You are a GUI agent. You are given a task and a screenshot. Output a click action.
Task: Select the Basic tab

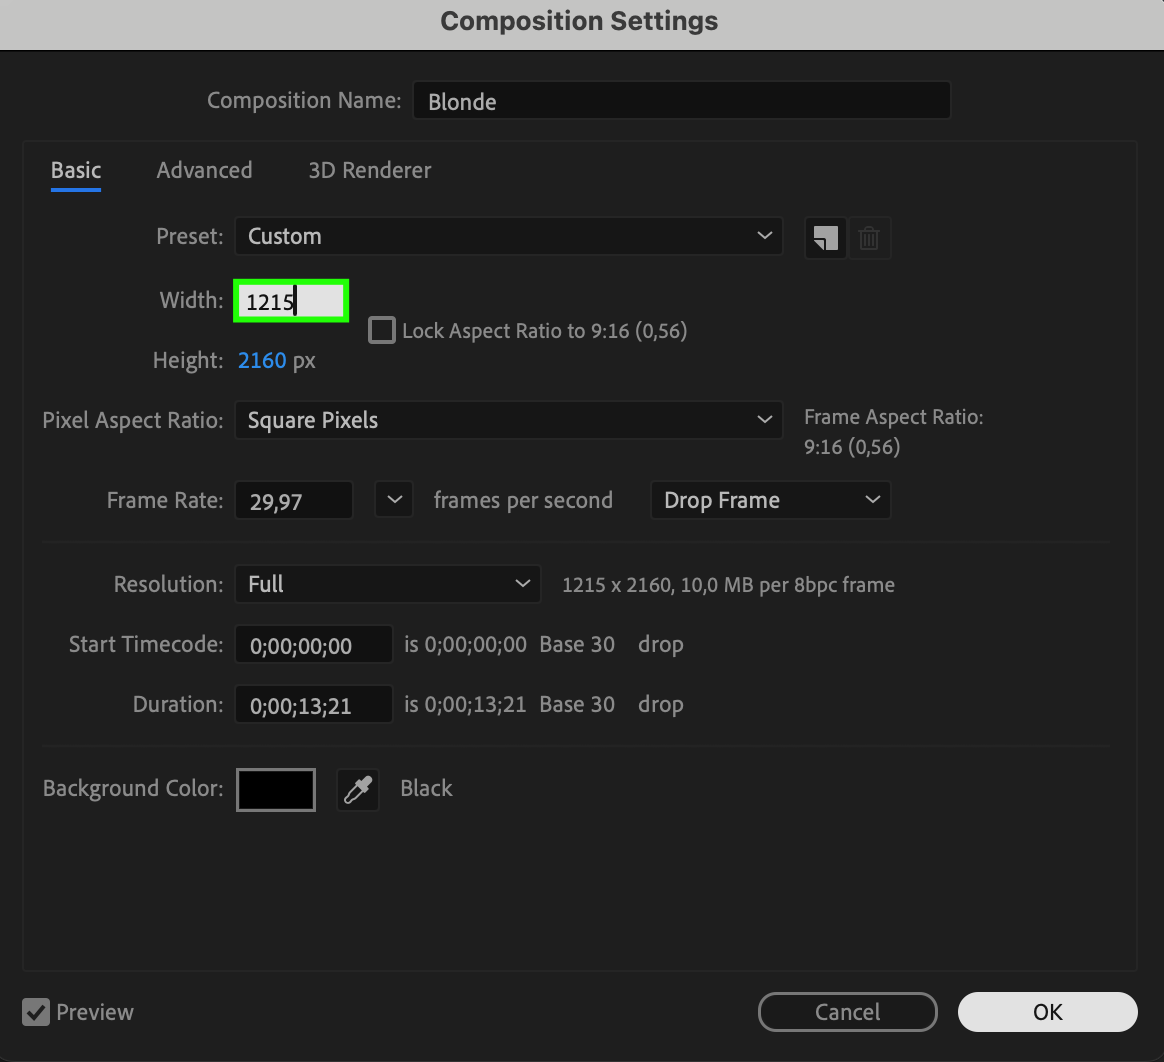(x=76, y=170)
